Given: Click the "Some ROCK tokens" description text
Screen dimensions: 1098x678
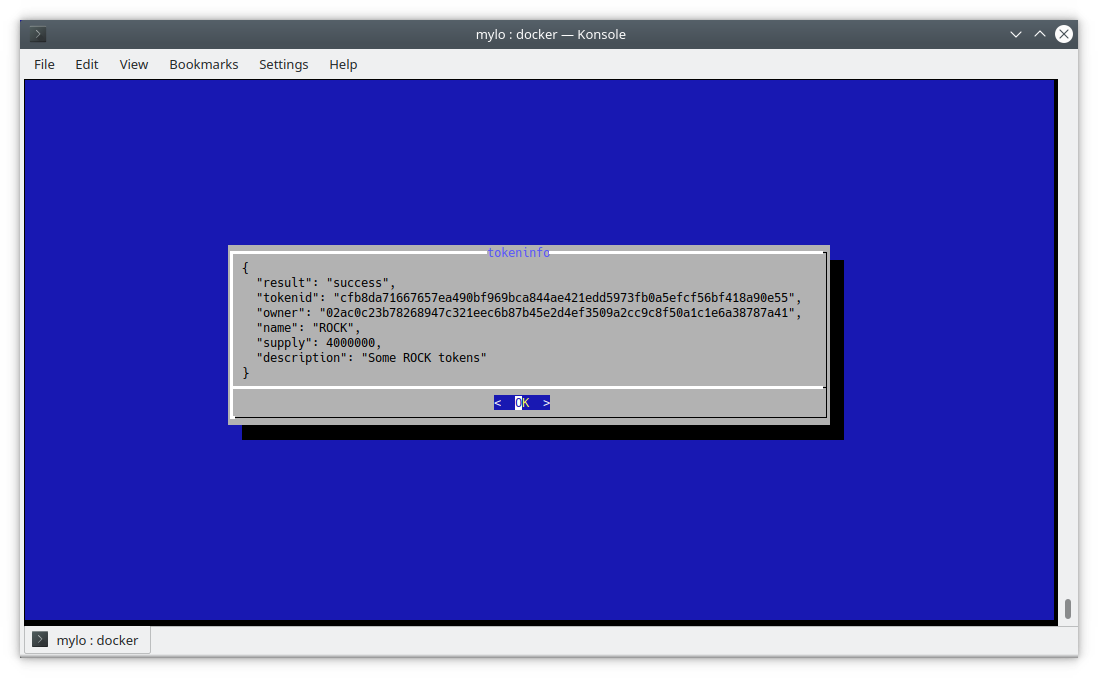Looking at the screenshot, I should [x=424, y=358].
